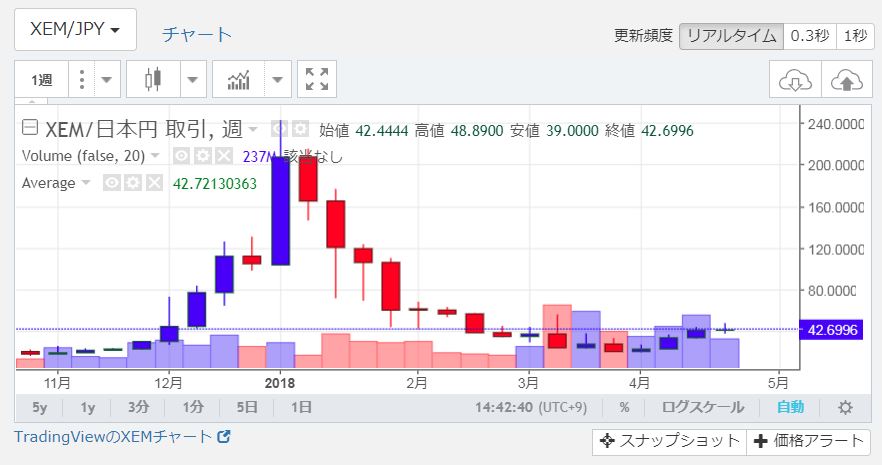Screen dimensions: 882x465
Task: Click the small collapse arrow above legend
Action: (x=32, y=102)
